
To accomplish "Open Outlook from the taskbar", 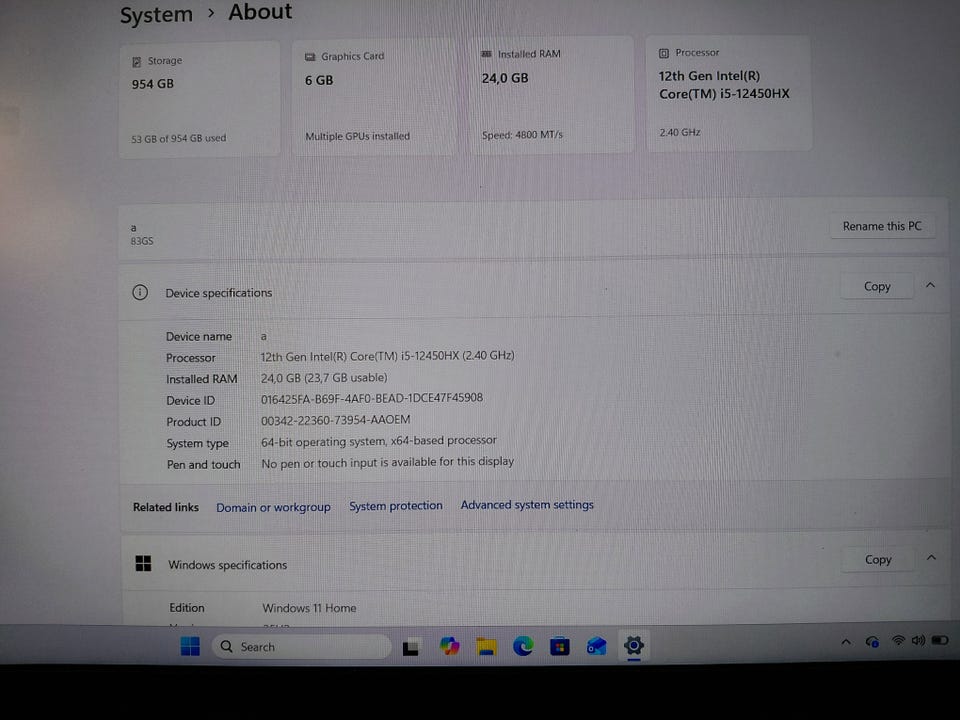I will pyautogui.click(x=596, y=646).
